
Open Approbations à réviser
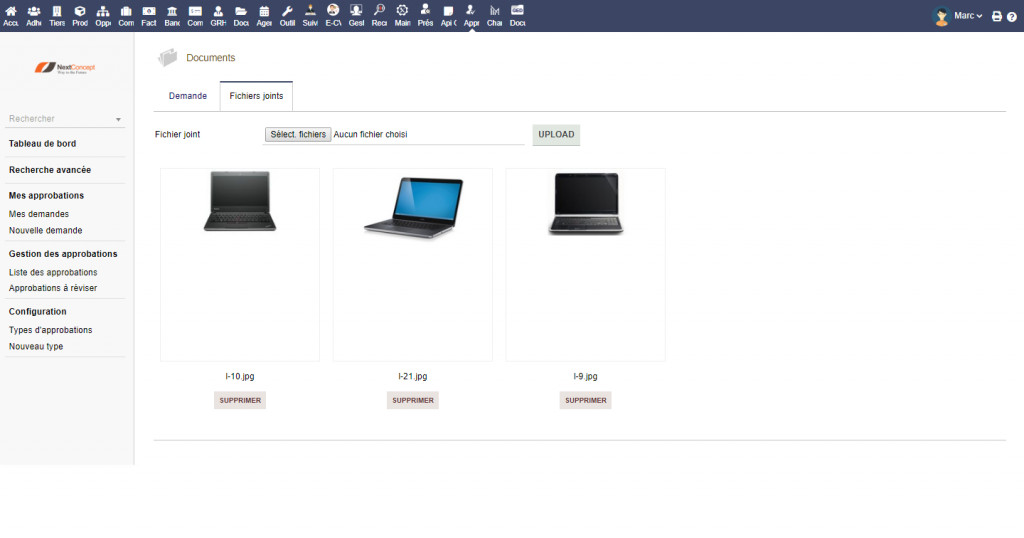coord(53,288)
